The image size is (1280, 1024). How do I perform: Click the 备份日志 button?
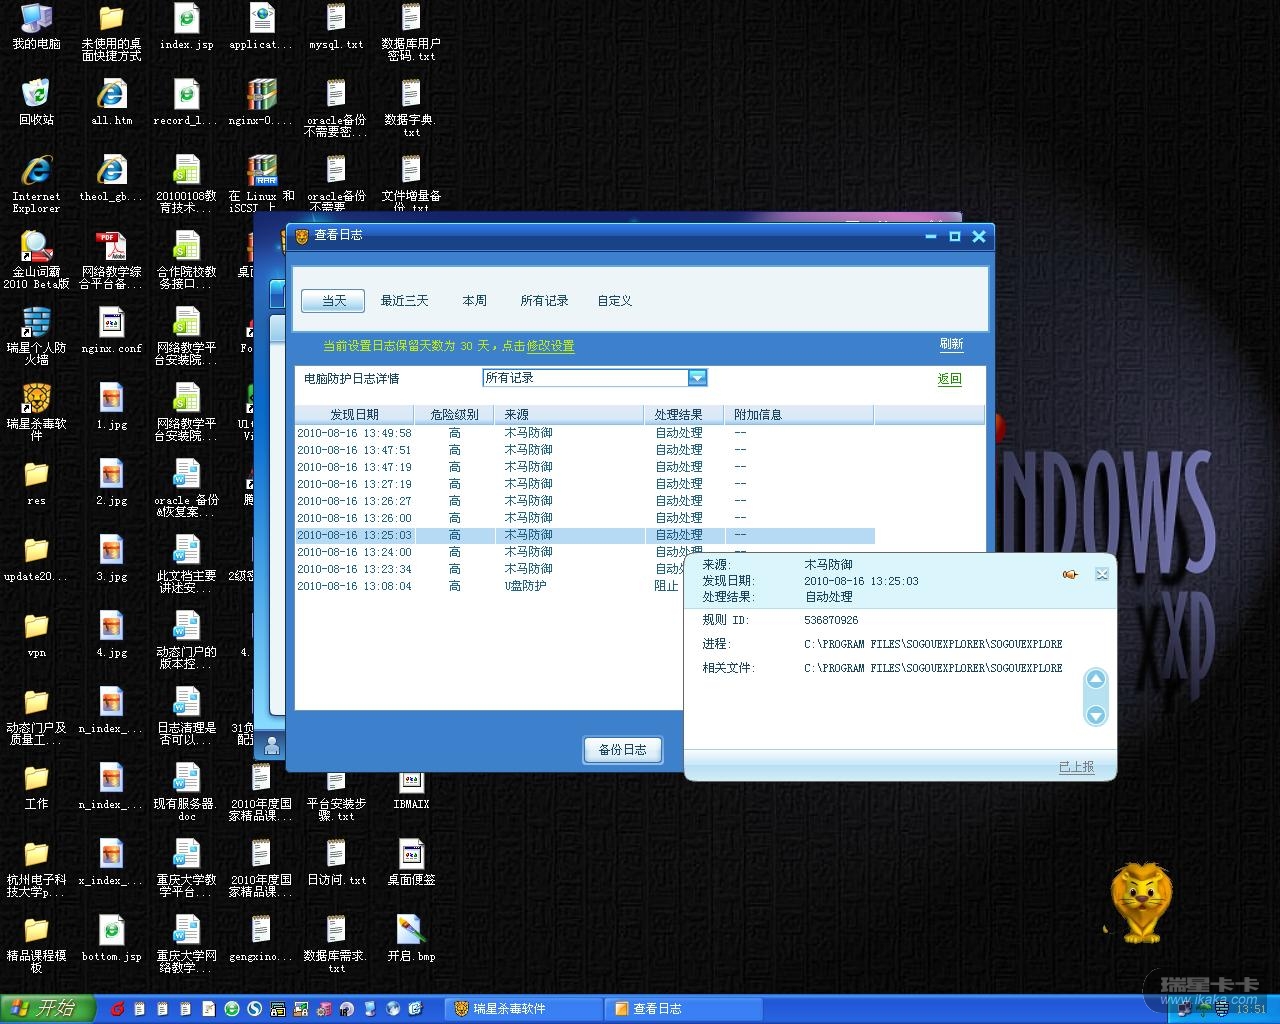tap(622, 750)
